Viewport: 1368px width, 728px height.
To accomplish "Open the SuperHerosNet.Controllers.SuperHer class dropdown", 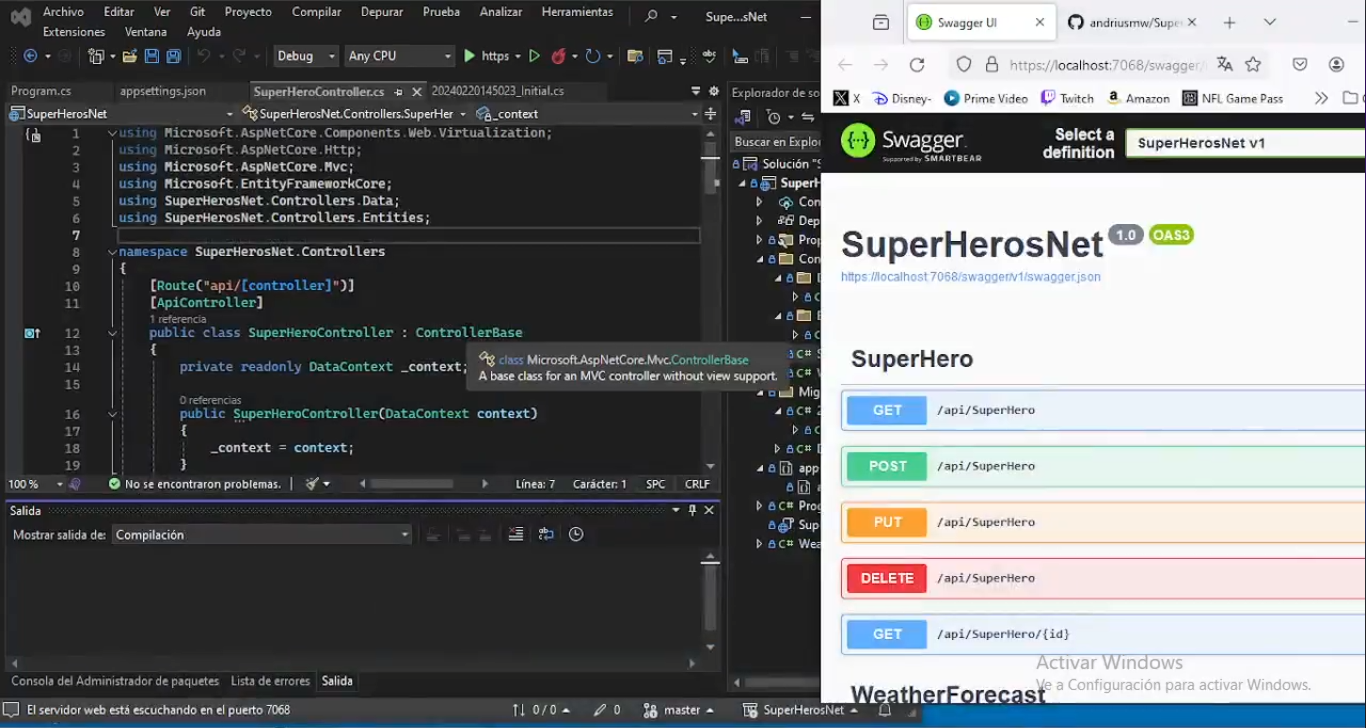I will [x=355, y=114].
